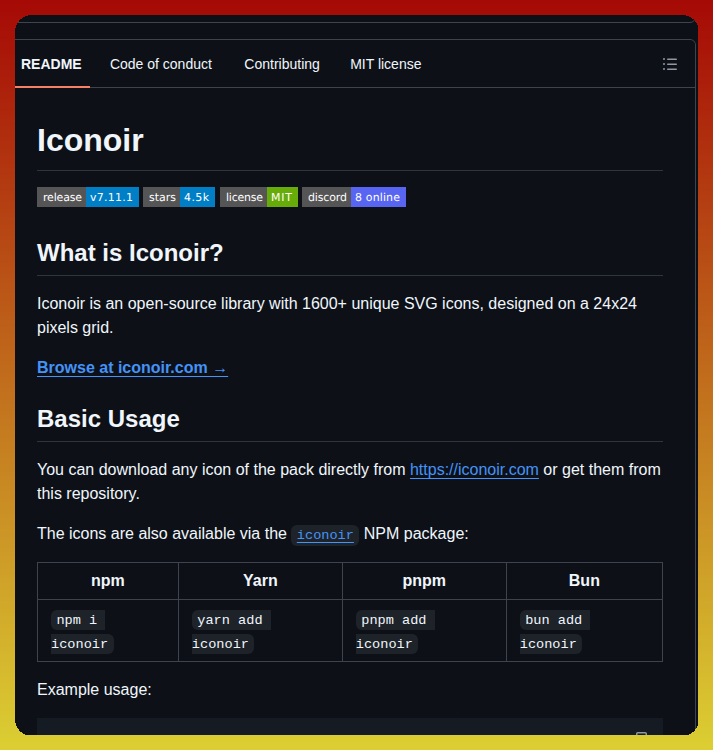Click the Iconoir main heading
The width and height of the screenshot is (713, 750).
pyautogui.click(x=90, y=140)
